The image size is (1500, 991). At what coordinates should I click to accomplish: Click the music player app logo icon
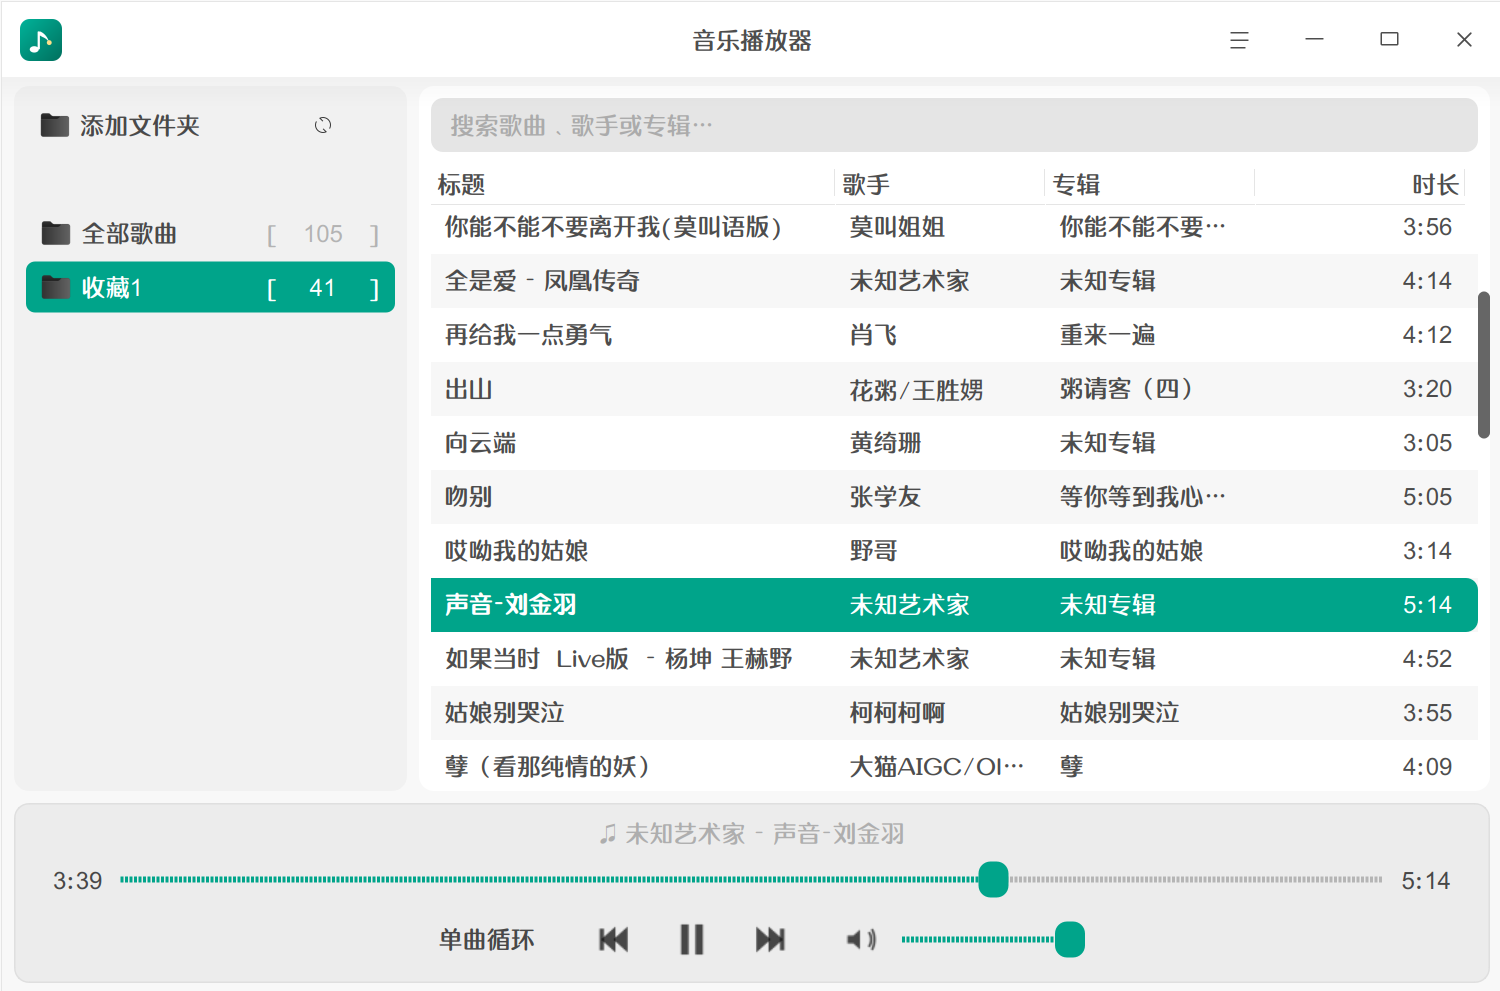[x=41, y=40]
